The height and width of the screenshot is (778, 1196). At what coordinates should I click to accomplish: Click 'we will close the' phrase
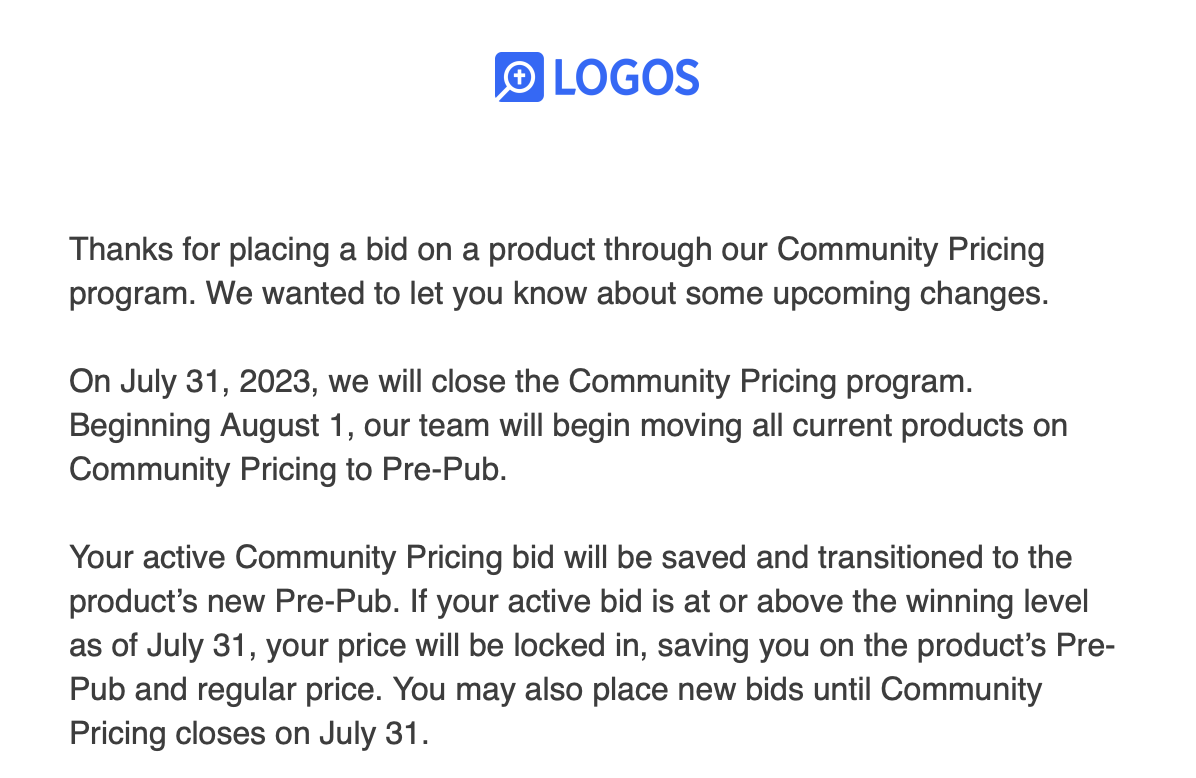[x=443, y=381]
